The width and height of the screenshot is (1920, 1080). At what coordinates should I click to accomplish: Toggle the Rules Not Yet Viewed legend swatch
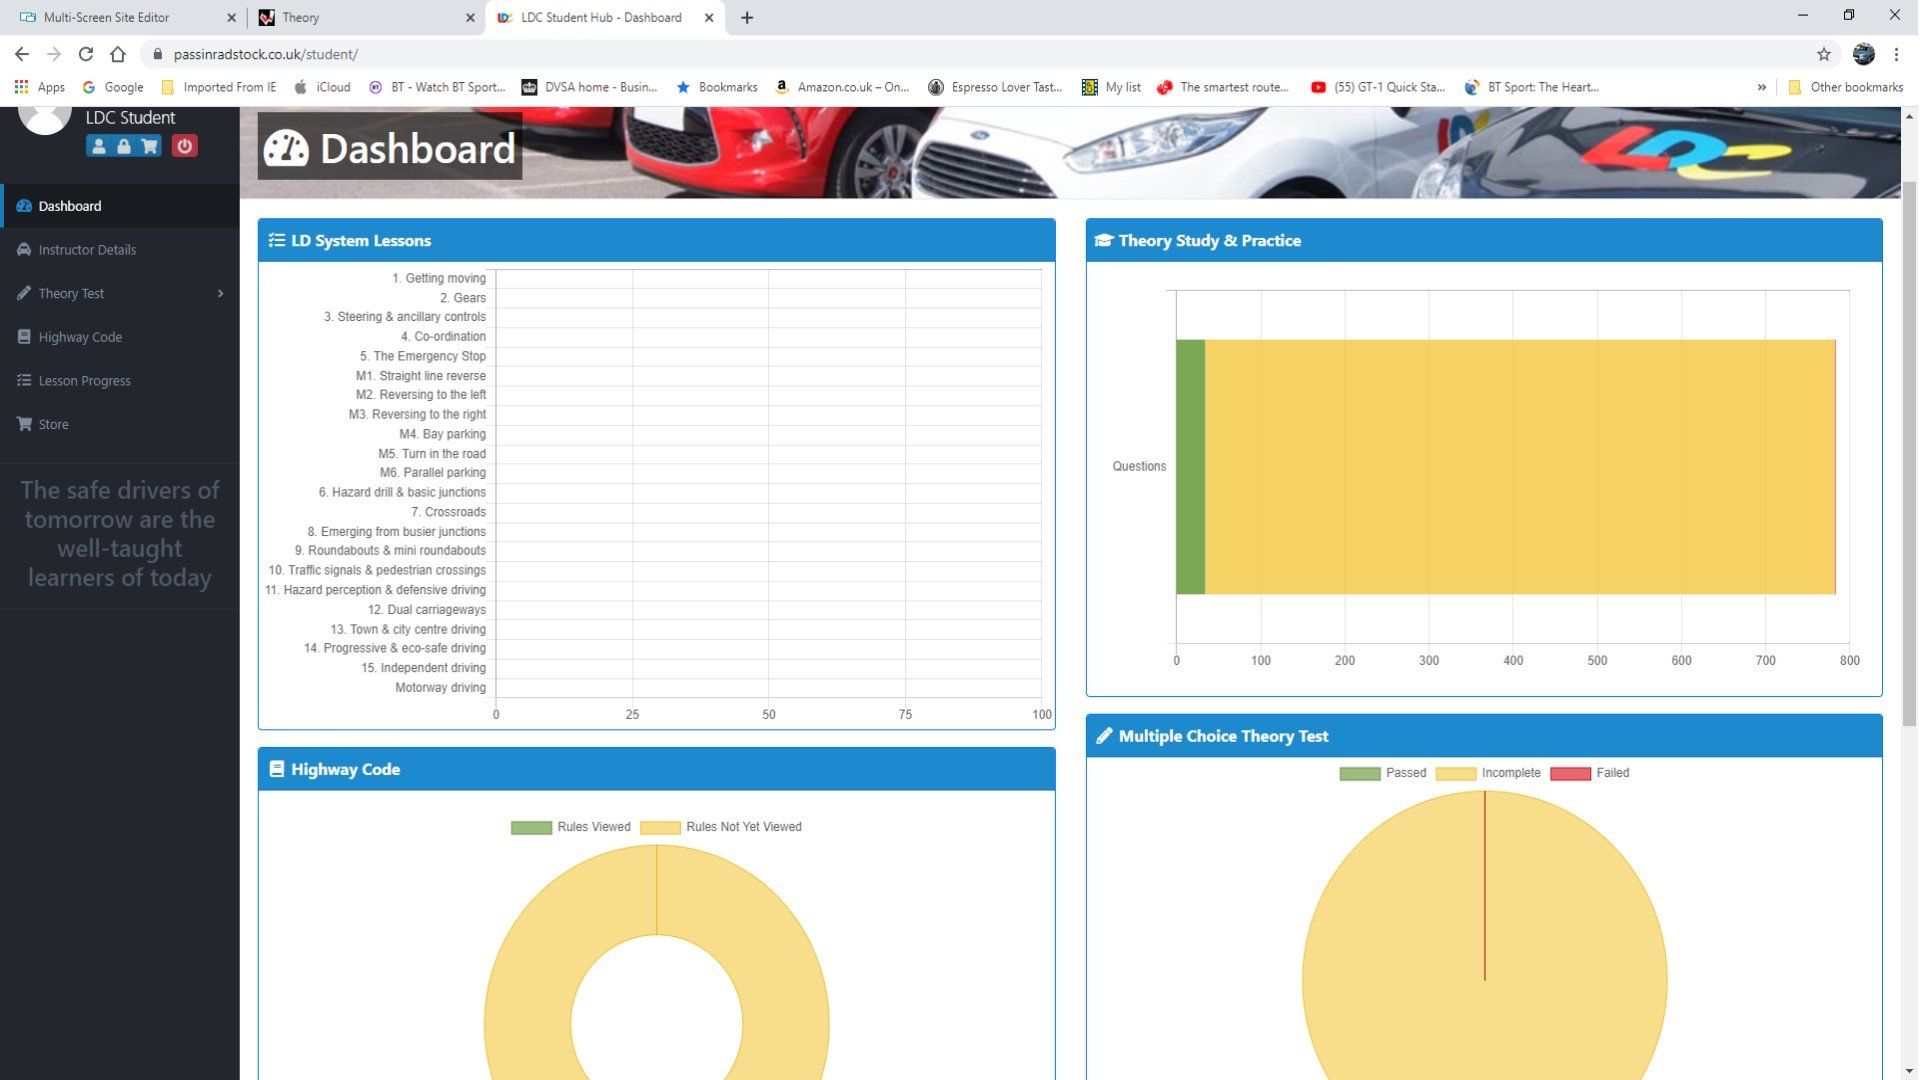(660, 827)
